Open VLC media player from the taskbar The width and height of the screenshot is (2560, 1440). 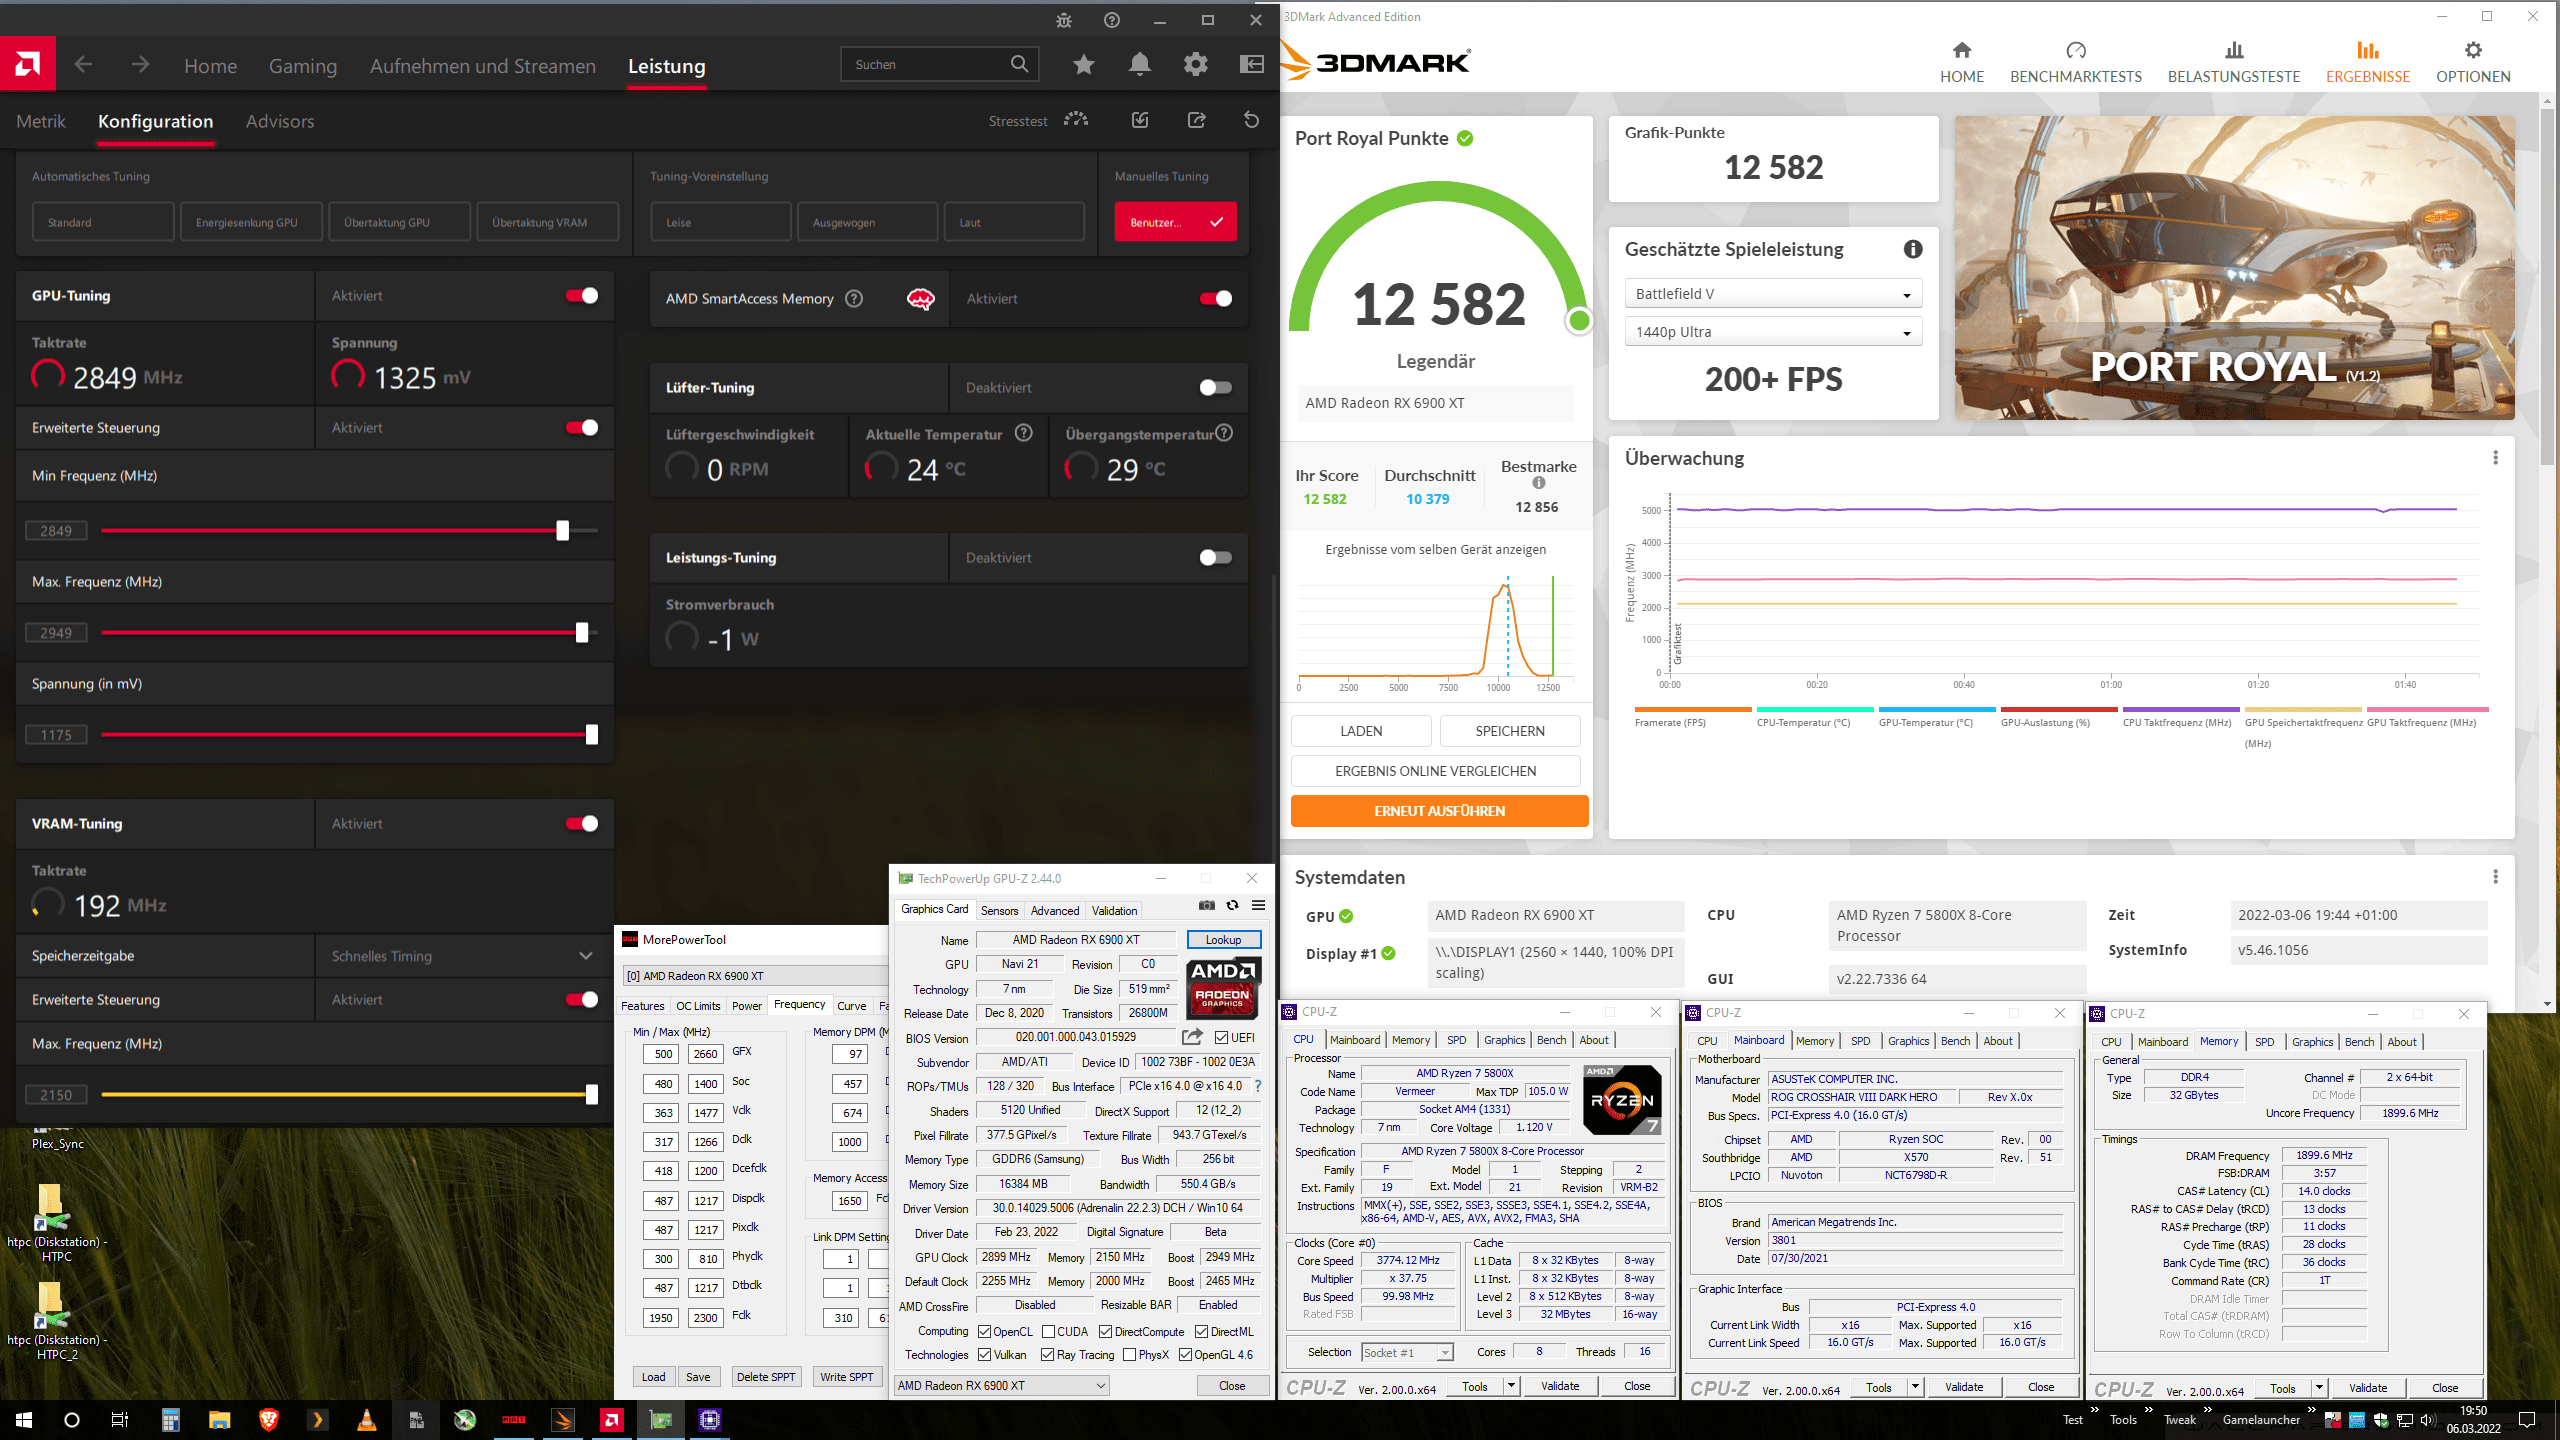(367, 1419)
